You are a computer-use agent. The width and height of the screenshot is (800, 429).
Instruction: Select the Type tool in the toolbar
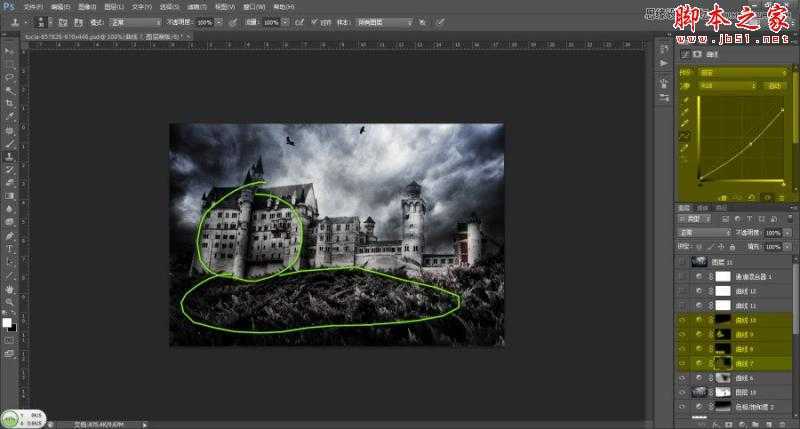[x=9, y=249]
